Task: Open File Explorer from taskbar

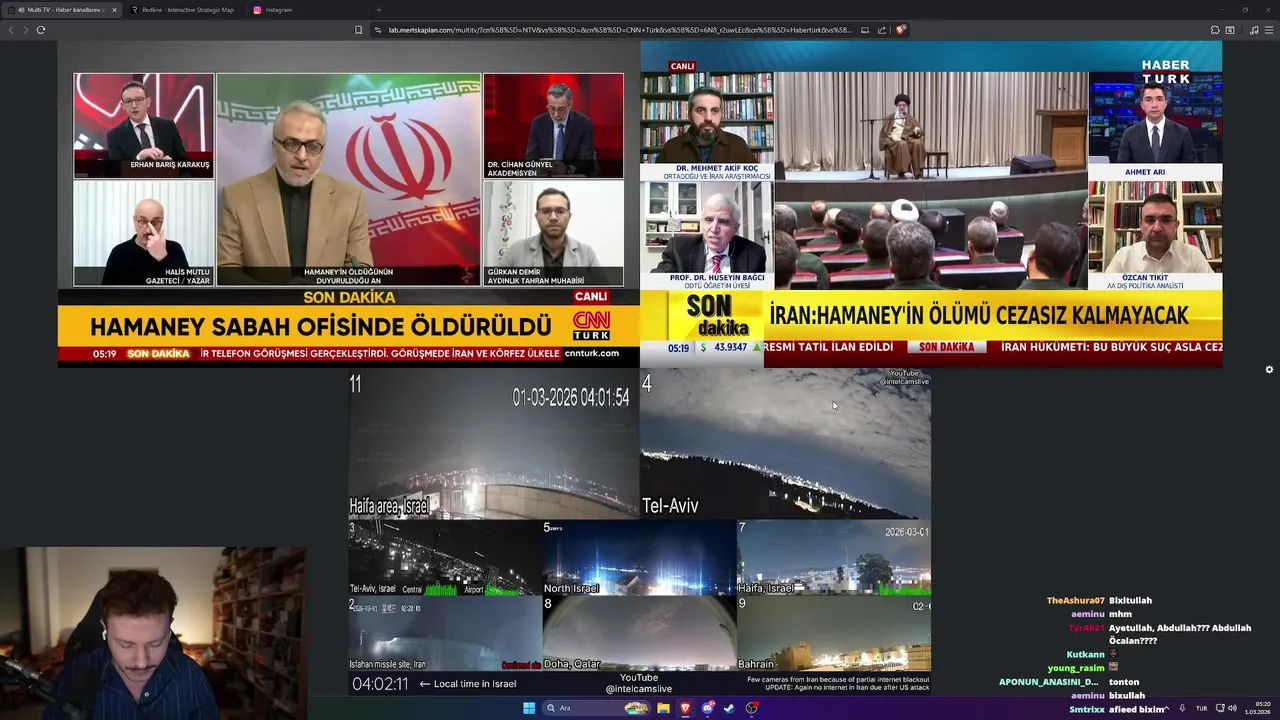Action: pos(663,708)
